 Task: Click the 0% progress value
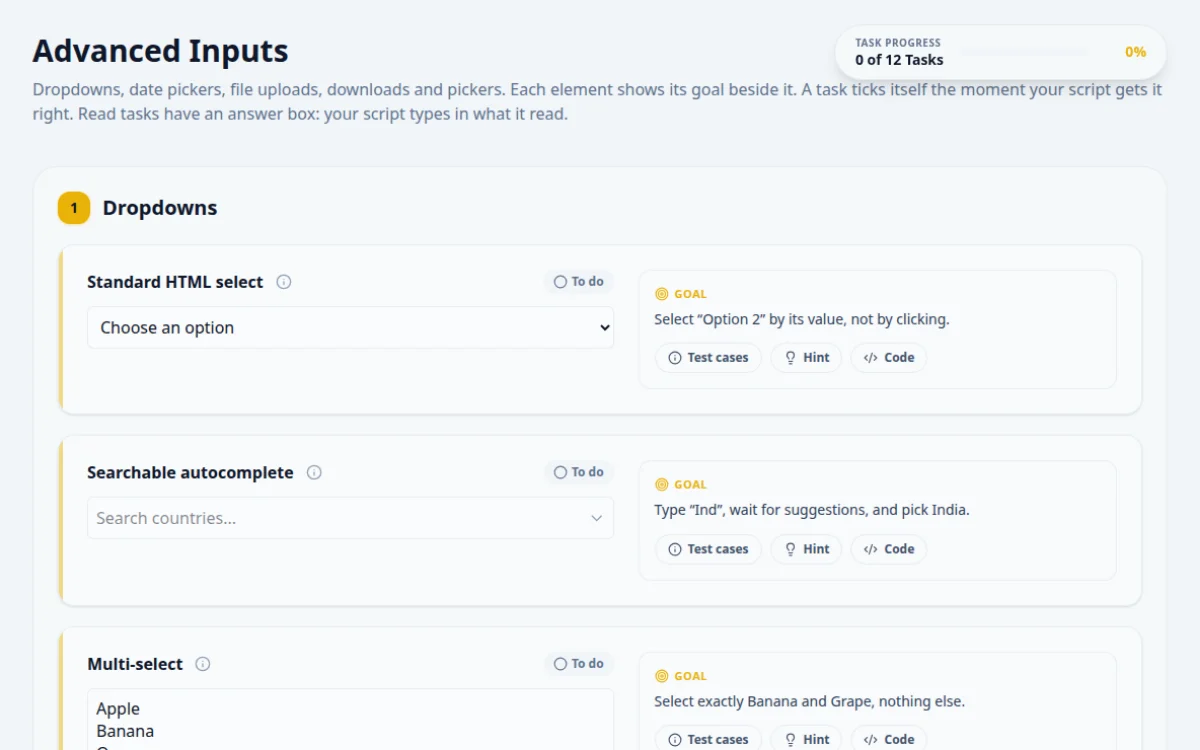(1135, 52)
